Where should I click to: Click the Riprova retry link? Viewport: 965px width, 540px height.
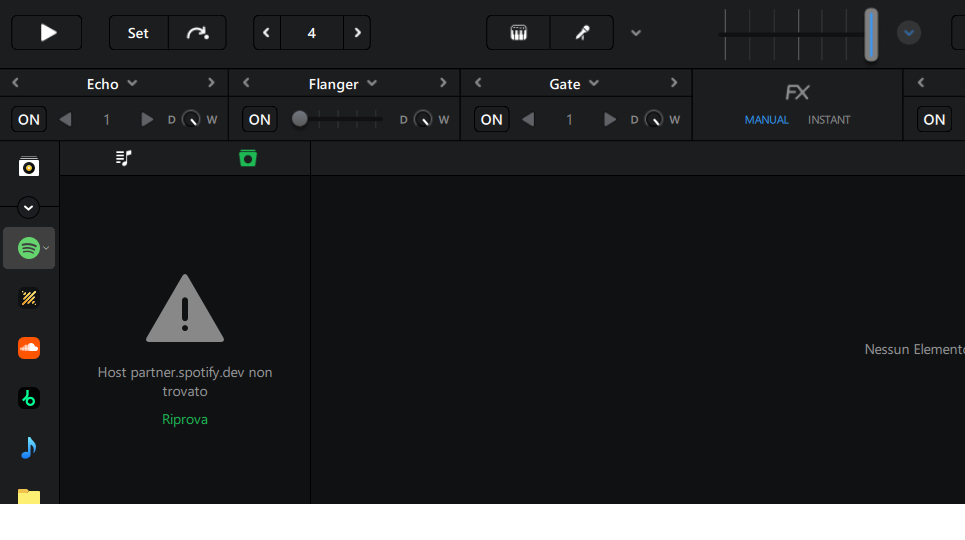[x=185, y=419]
